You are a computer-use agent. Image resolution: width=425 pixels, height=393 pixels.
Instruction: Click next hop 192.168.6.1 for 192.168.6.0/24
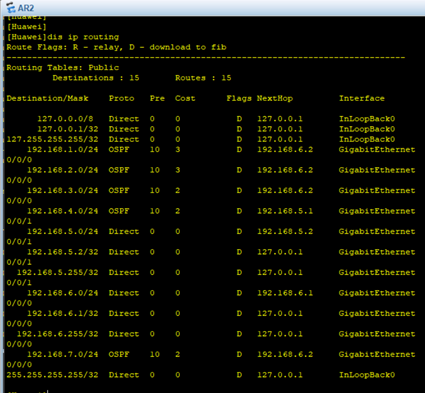pos(285,293)
